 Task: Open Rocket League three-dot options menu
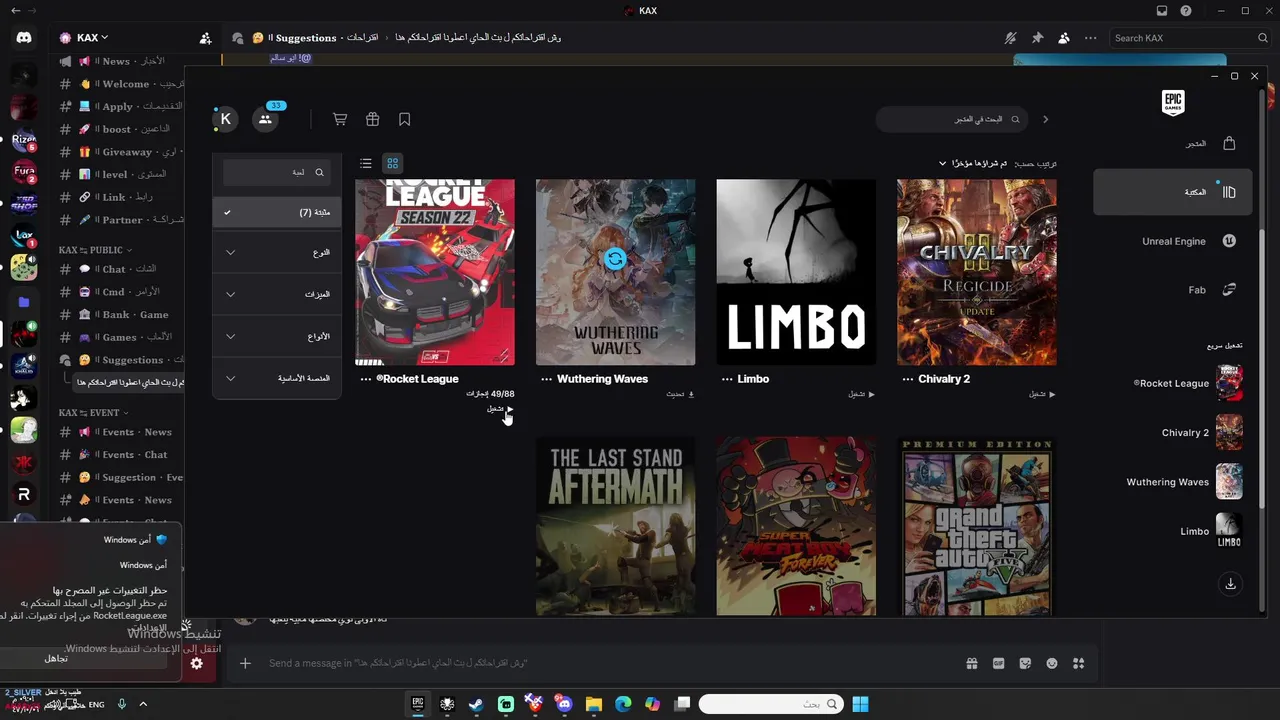366,379
